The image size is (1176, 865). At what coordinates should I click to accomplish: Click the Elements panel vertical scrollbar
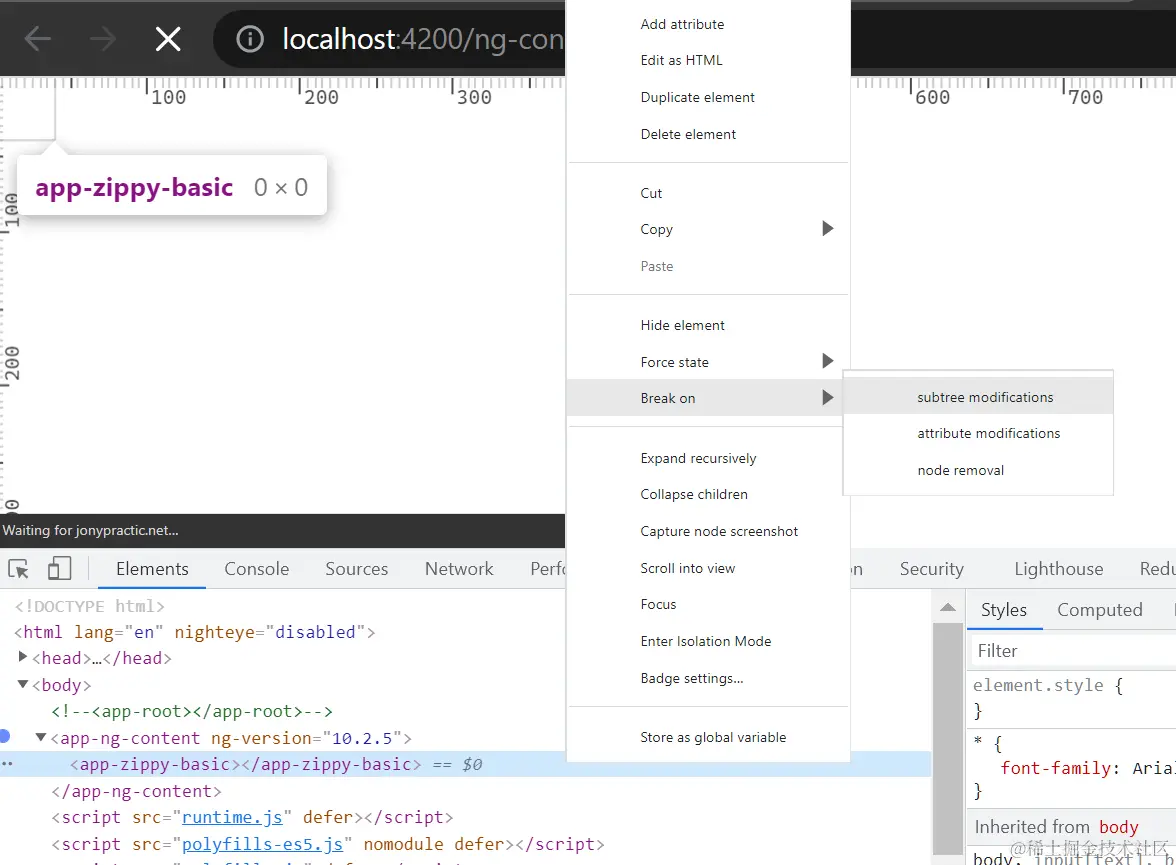(x=948, y=738)
